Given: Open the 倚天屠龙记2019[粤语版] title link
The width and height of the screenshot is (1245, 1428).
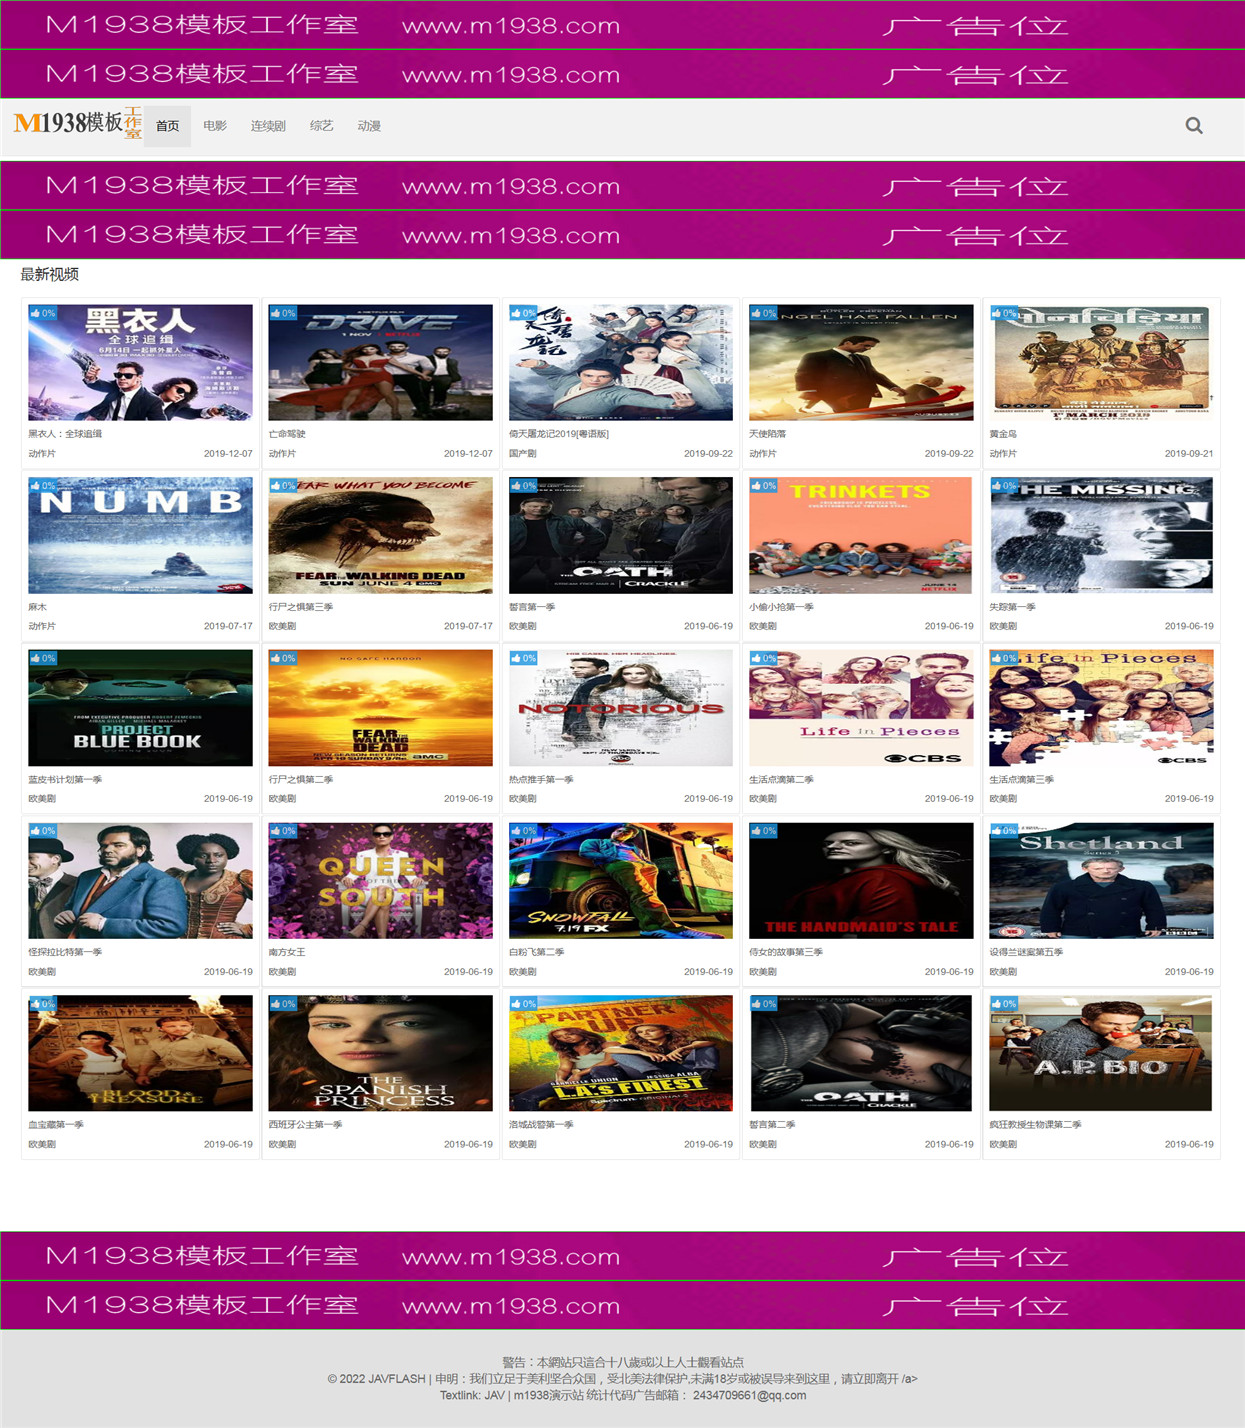Looking at the screenshot, I should 559,434.
